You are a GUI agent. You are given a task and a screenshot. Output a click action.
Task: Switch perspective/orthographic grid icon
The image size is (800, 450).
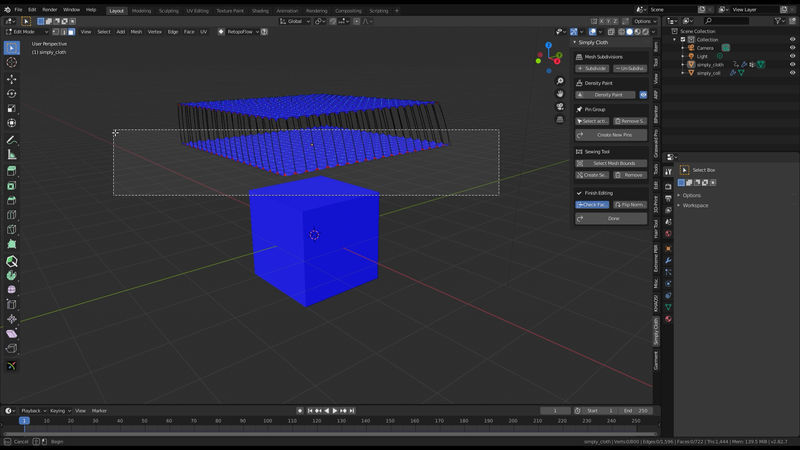click(560, 119)
